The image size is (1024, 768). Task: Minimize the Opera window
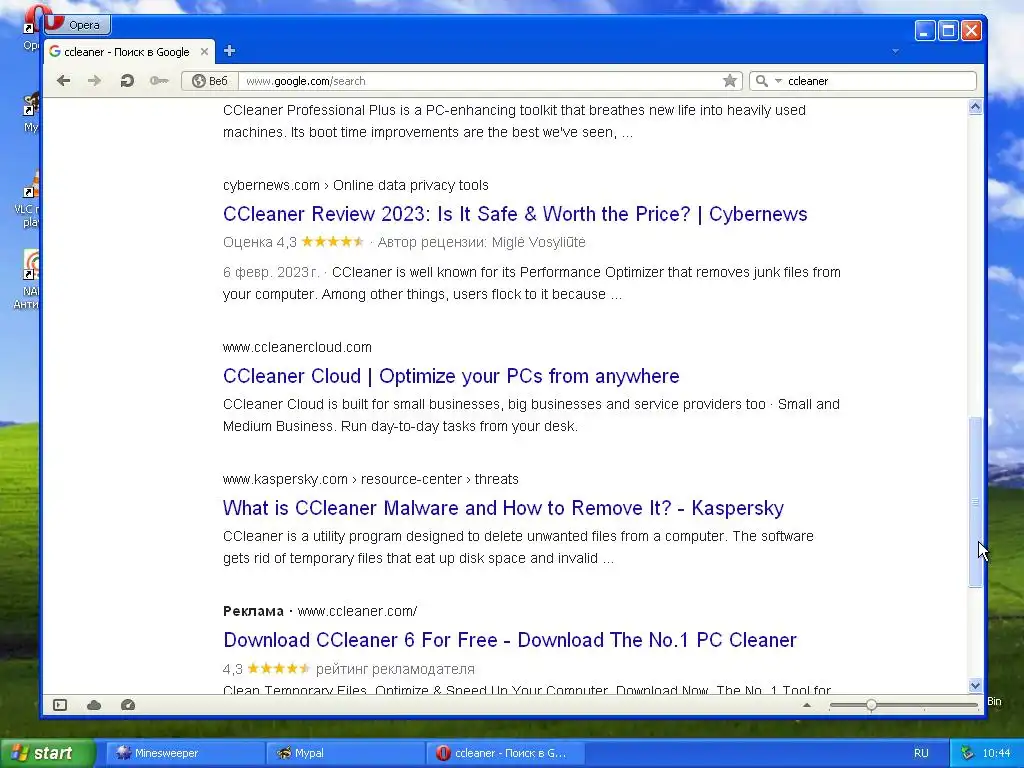pos(925,31)
